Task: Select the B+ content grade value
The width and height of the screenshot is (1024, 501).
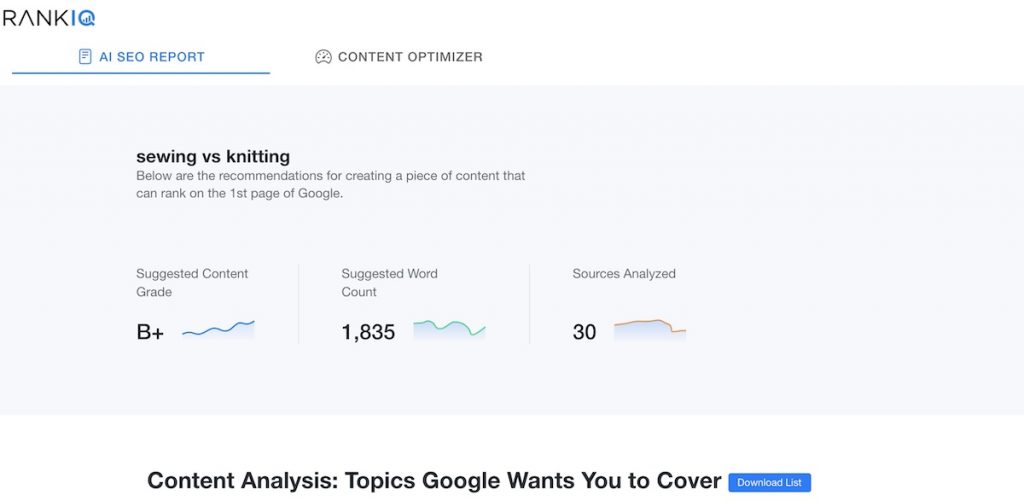Action: tap(150, 332)
